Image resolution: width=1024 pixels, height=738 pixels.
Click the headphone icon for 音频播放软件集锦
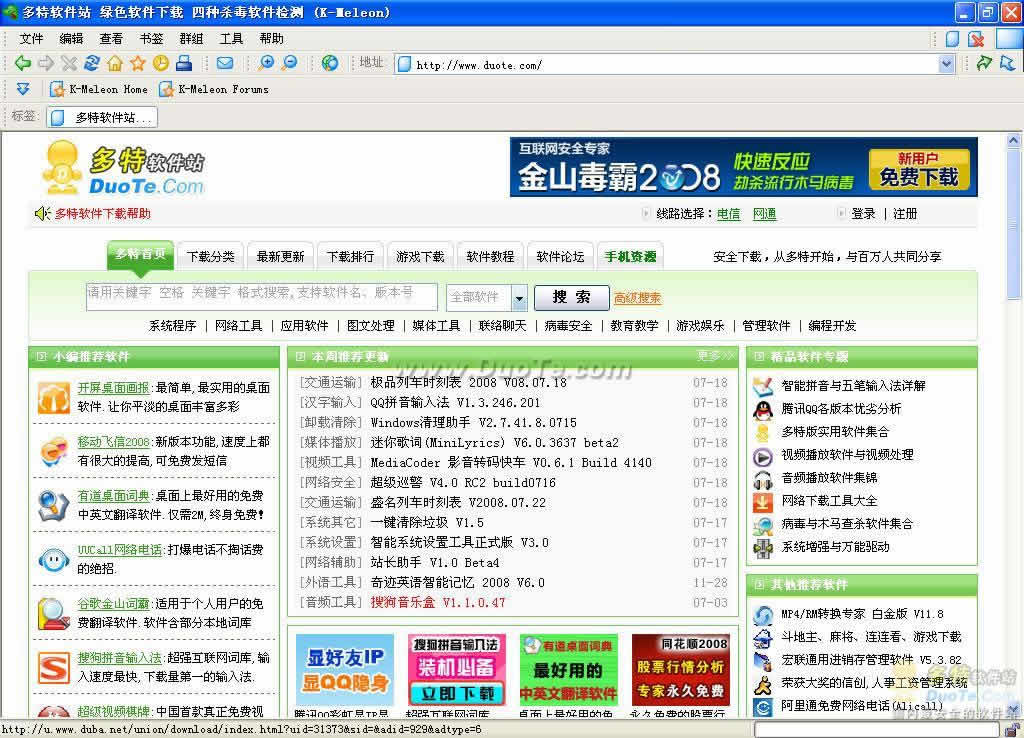point(763,479)
